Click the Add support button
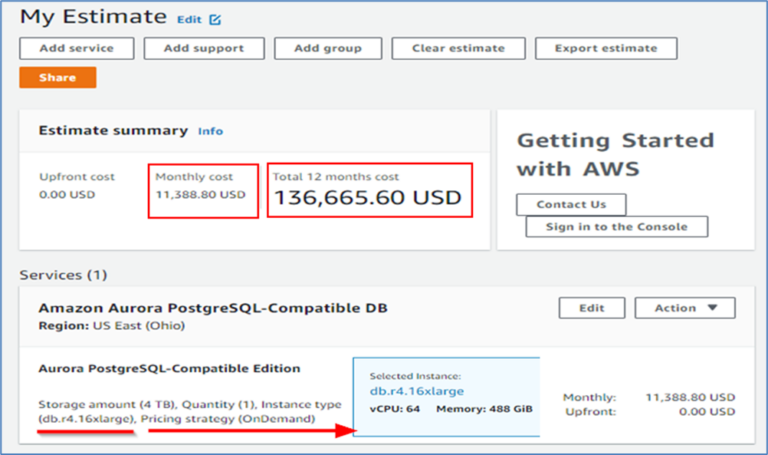The image size is (768, 455). 204,48
